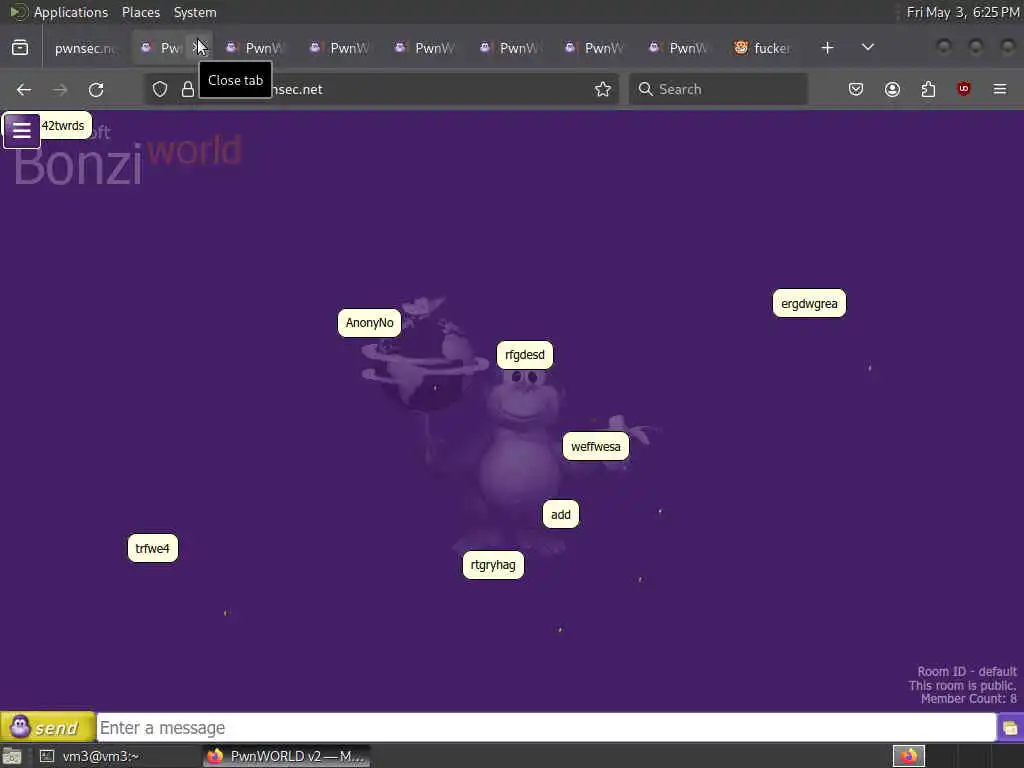Image resolution: width=1024 pixels, height=768 pixels.
Task: Open the Firefox View icon
Action: click(20, 48)
